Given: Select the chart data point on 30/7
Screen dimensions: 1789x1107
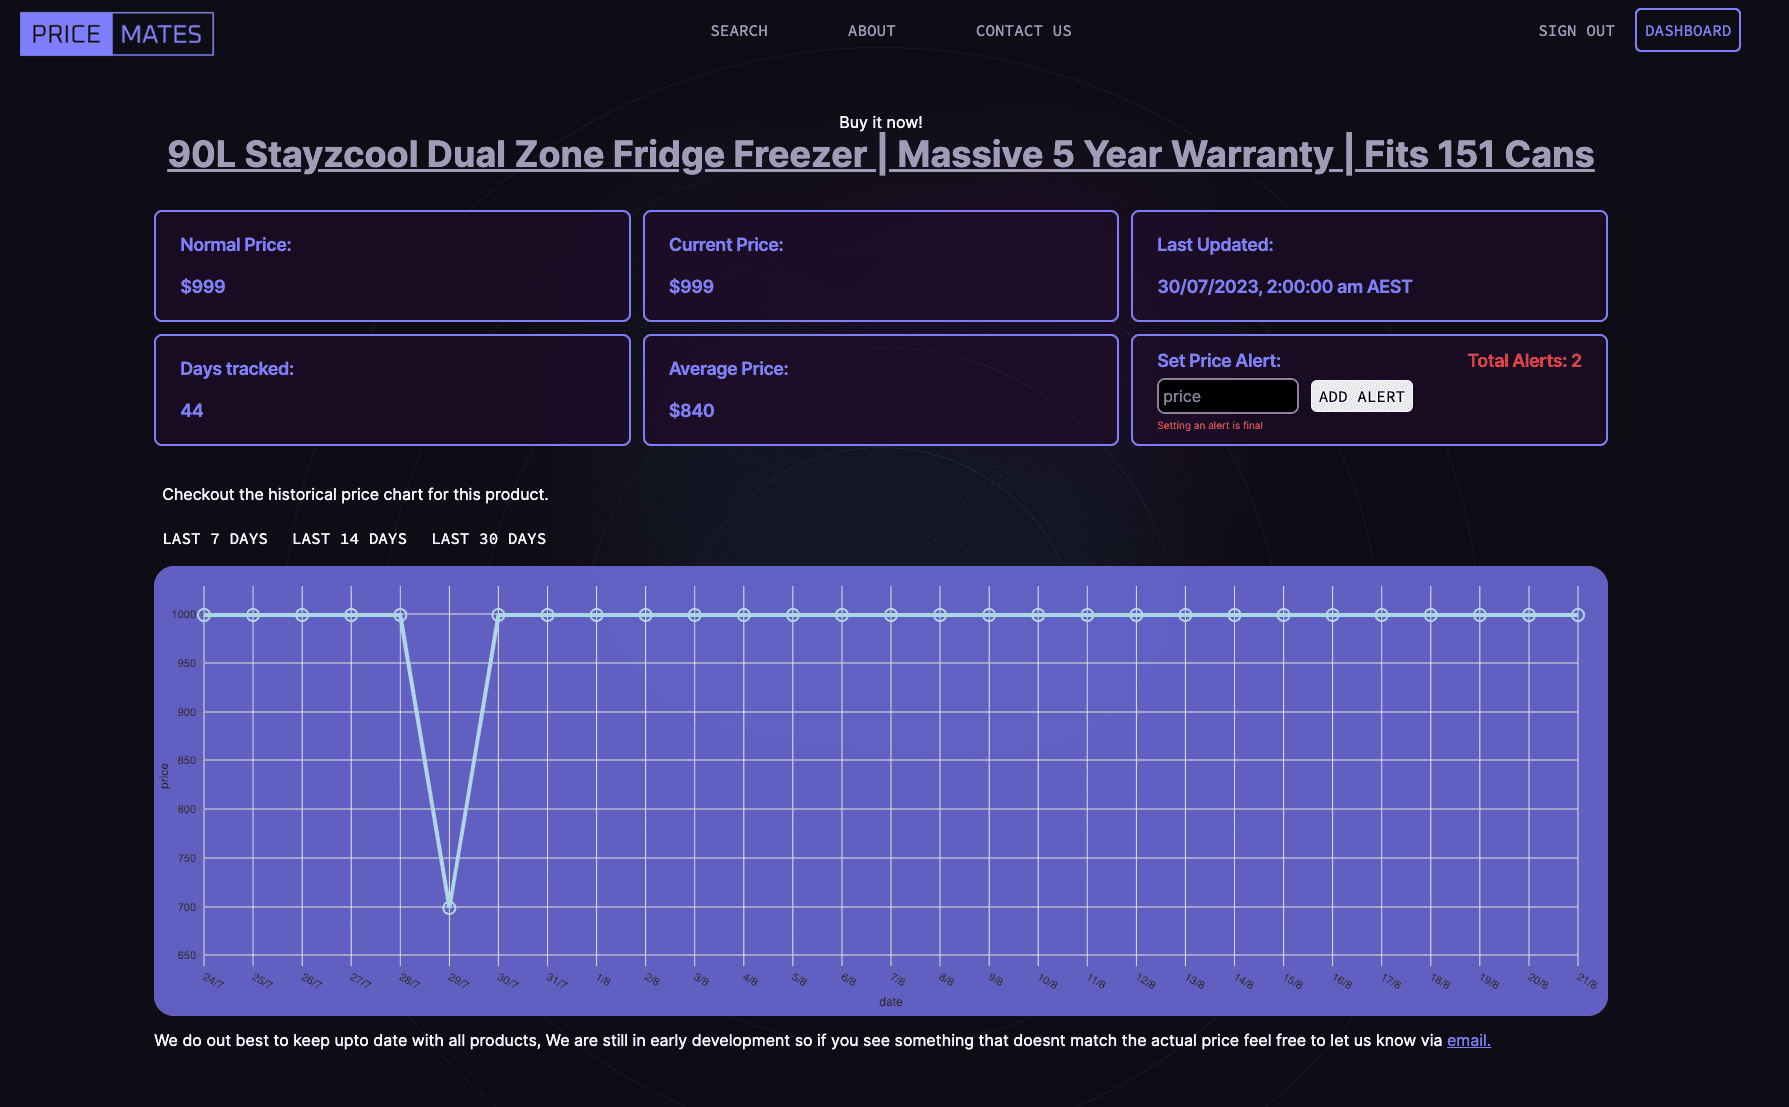Looking at the screenshot, I should pyautogui.click(x=498, y=615).
